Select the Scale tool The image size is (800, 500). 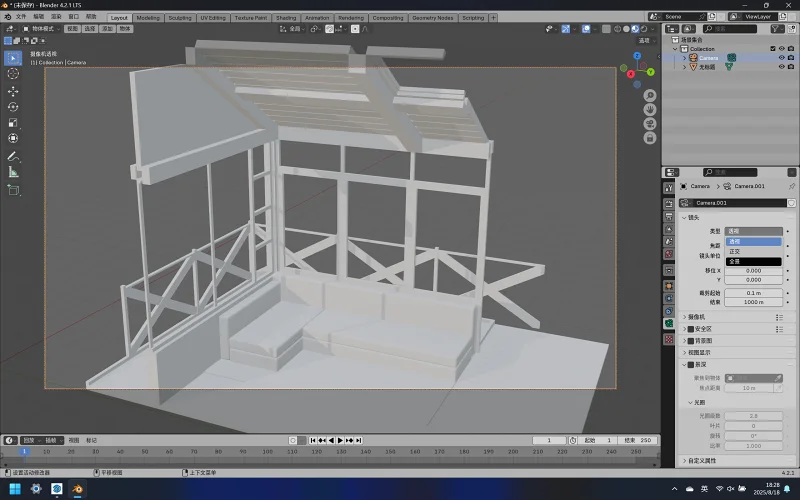(13, 123)
